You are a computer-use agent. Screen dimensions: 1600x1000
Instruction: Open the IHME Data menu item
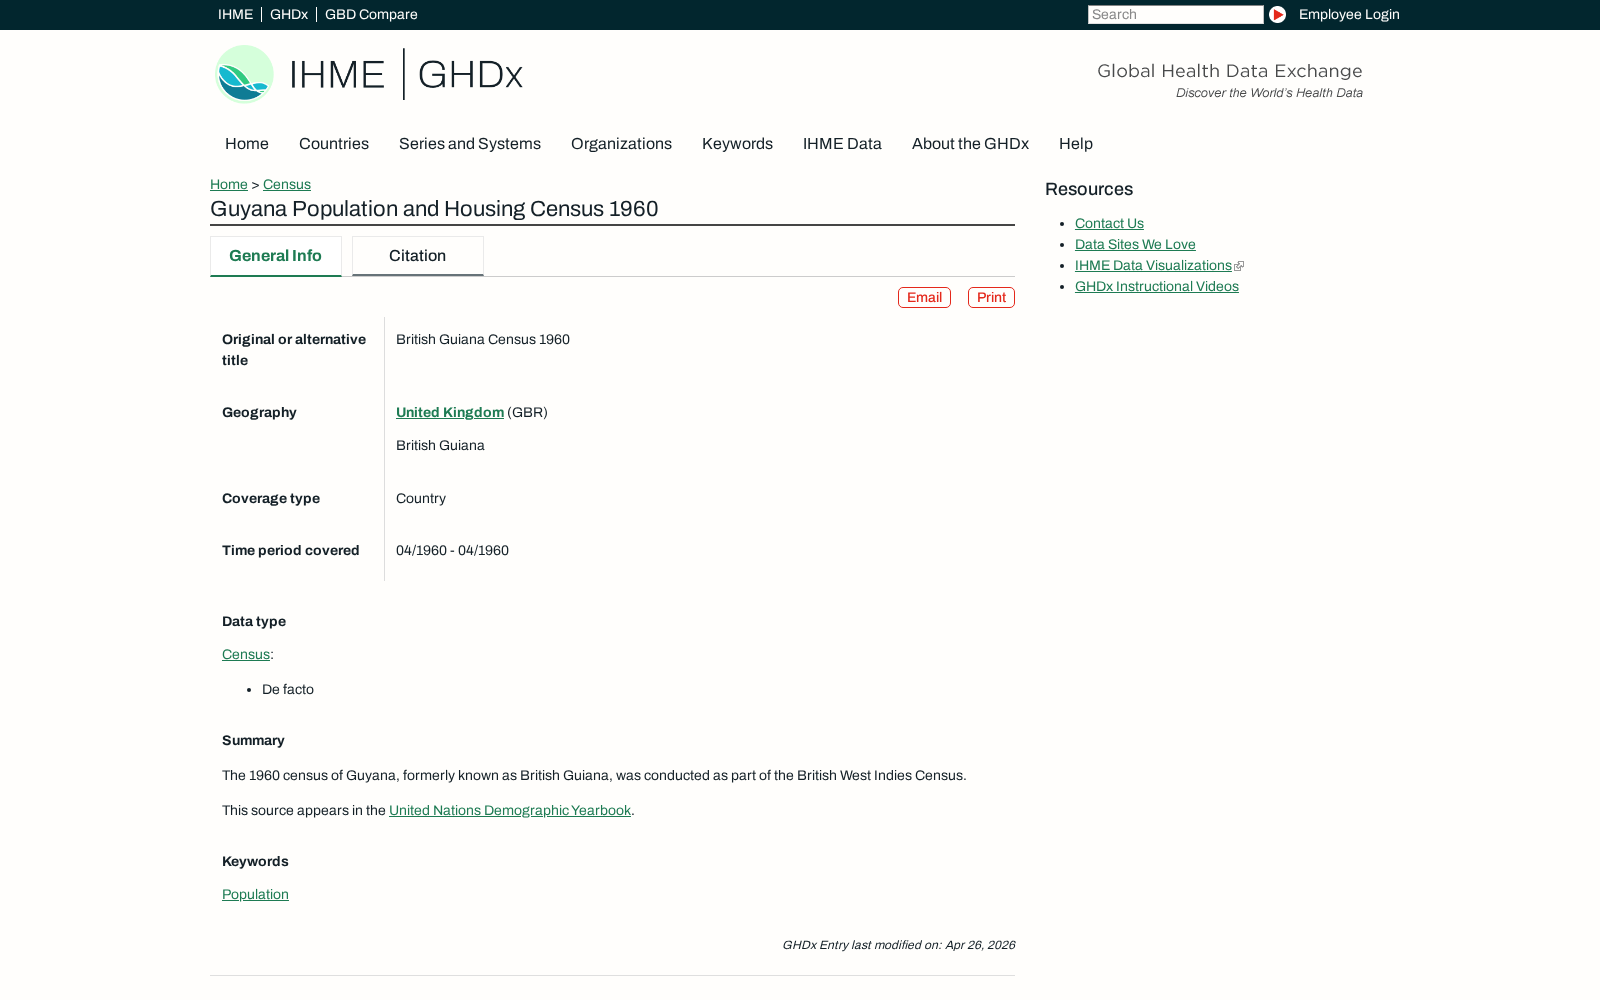click(x=842, y=144)
